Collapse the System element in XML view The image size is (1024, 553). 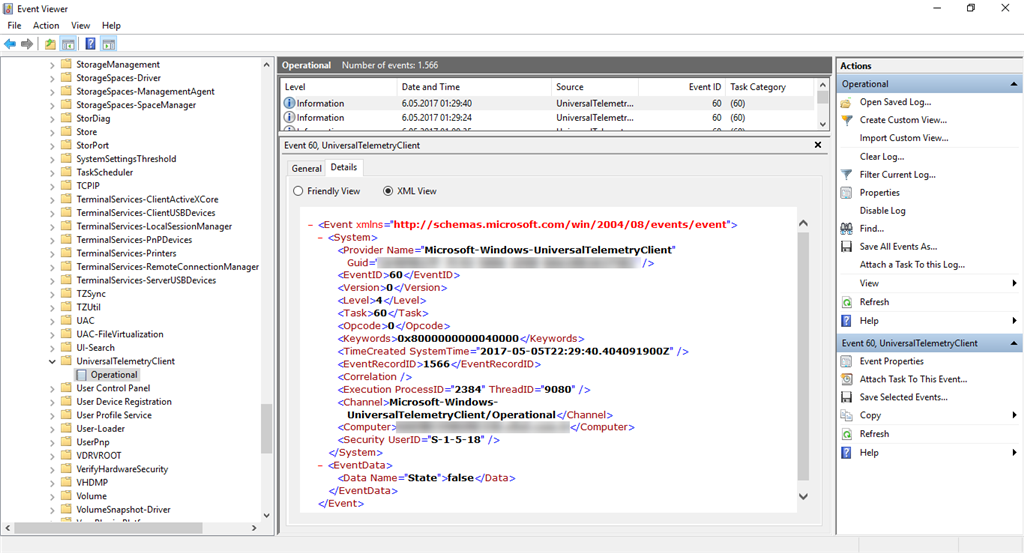click(320, 238)
